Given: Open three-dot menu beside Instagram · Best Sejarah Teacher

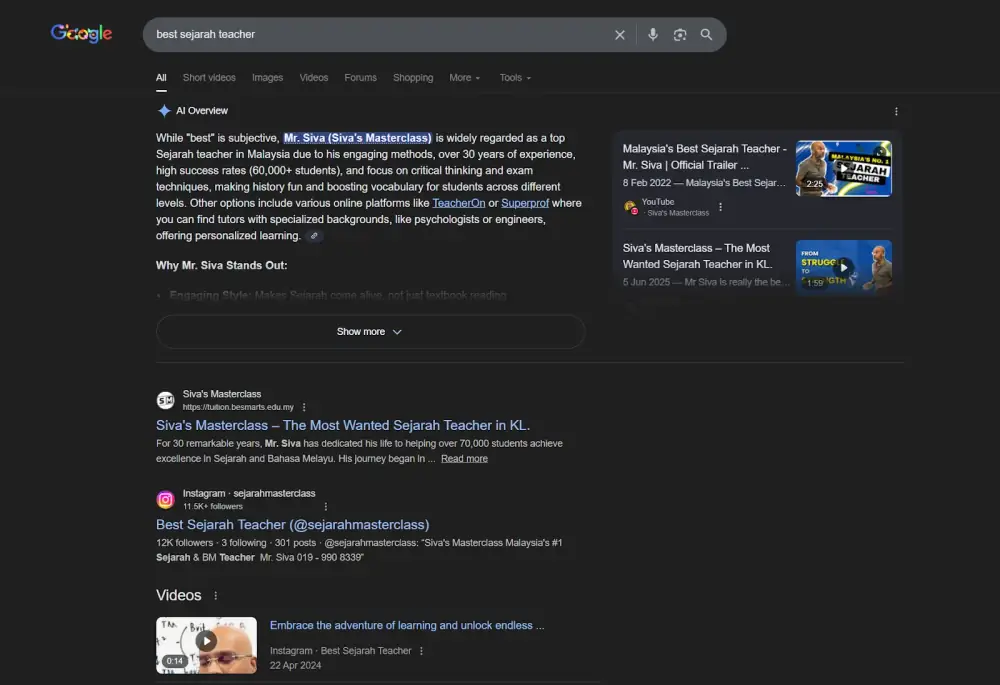Looking at the screenshot, I should (x=422, y=651).
